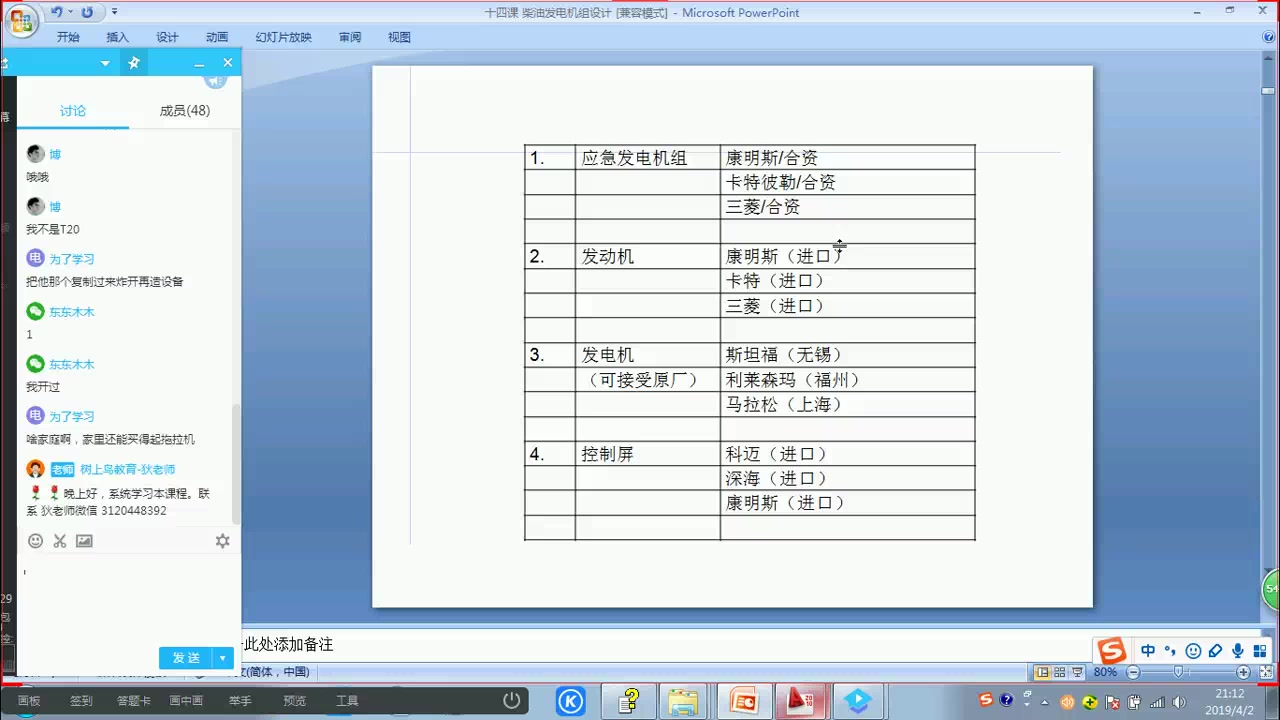Viewport: 1280px width, 720px height.
Task: Zoom in with plus button
Action: click(x=1243, y=672)
